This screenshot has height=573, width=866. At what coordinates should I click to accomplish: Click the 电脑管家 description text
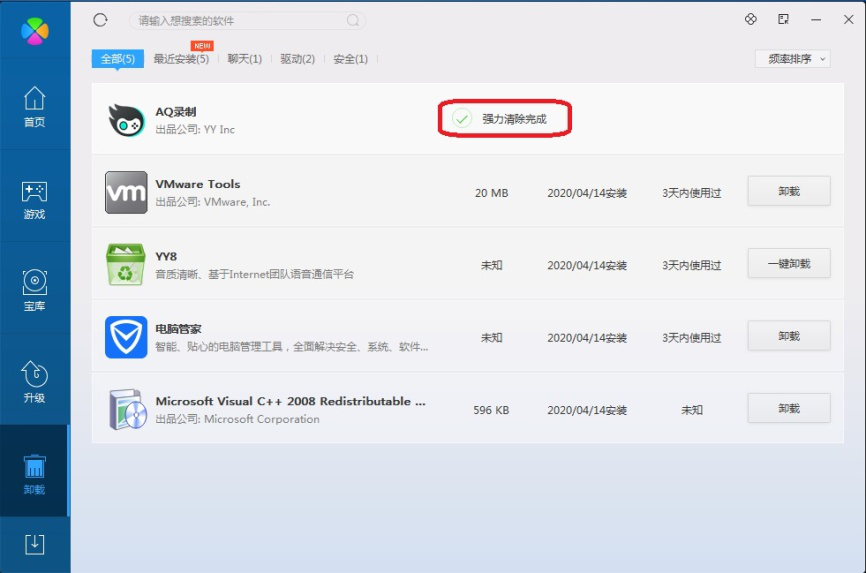coord(292,346)
